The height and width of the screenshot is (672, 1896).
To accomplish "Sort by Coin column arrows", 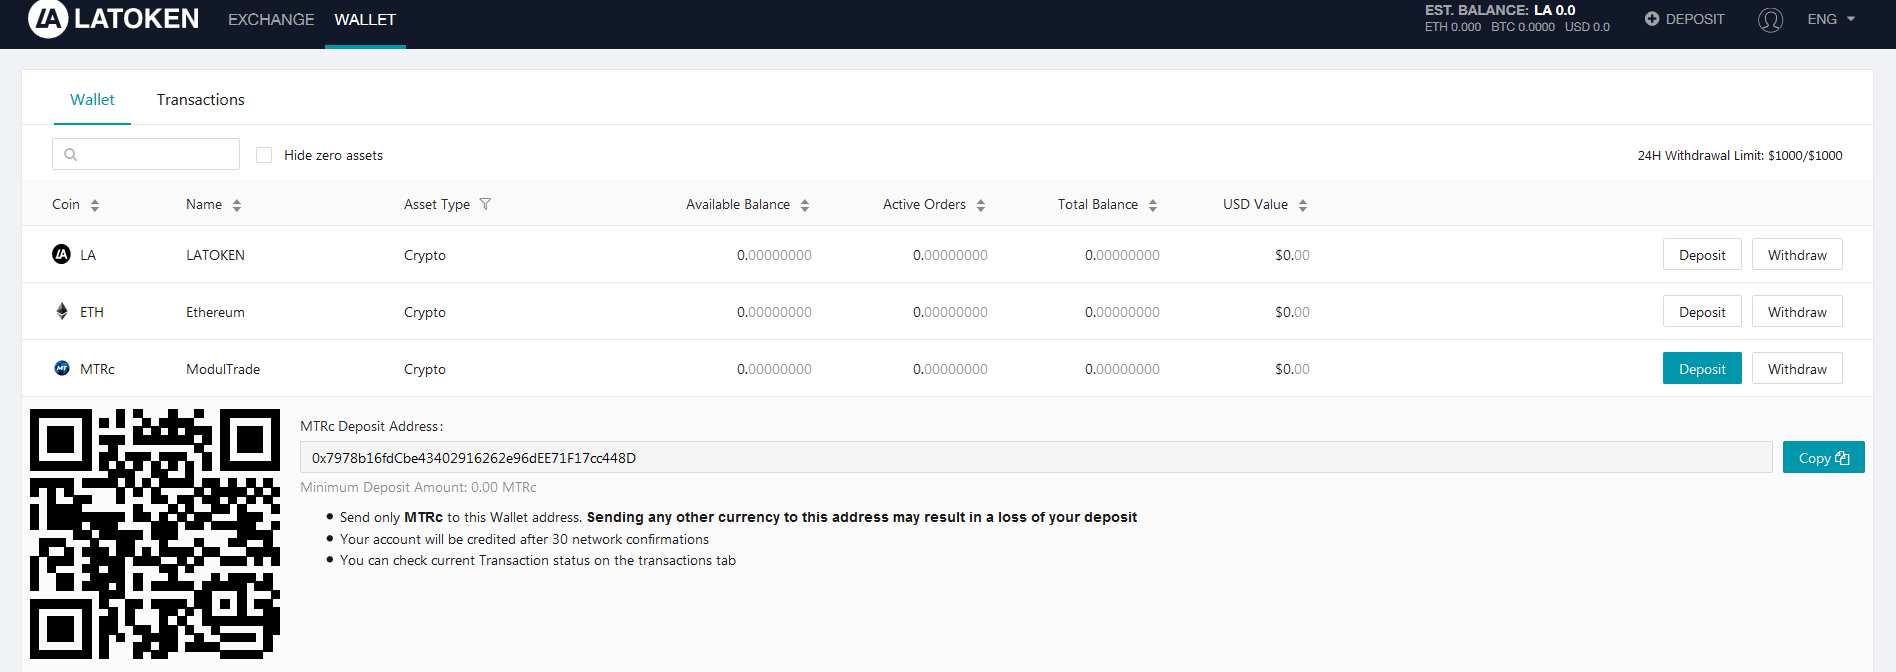I will (x=95, y=205).
